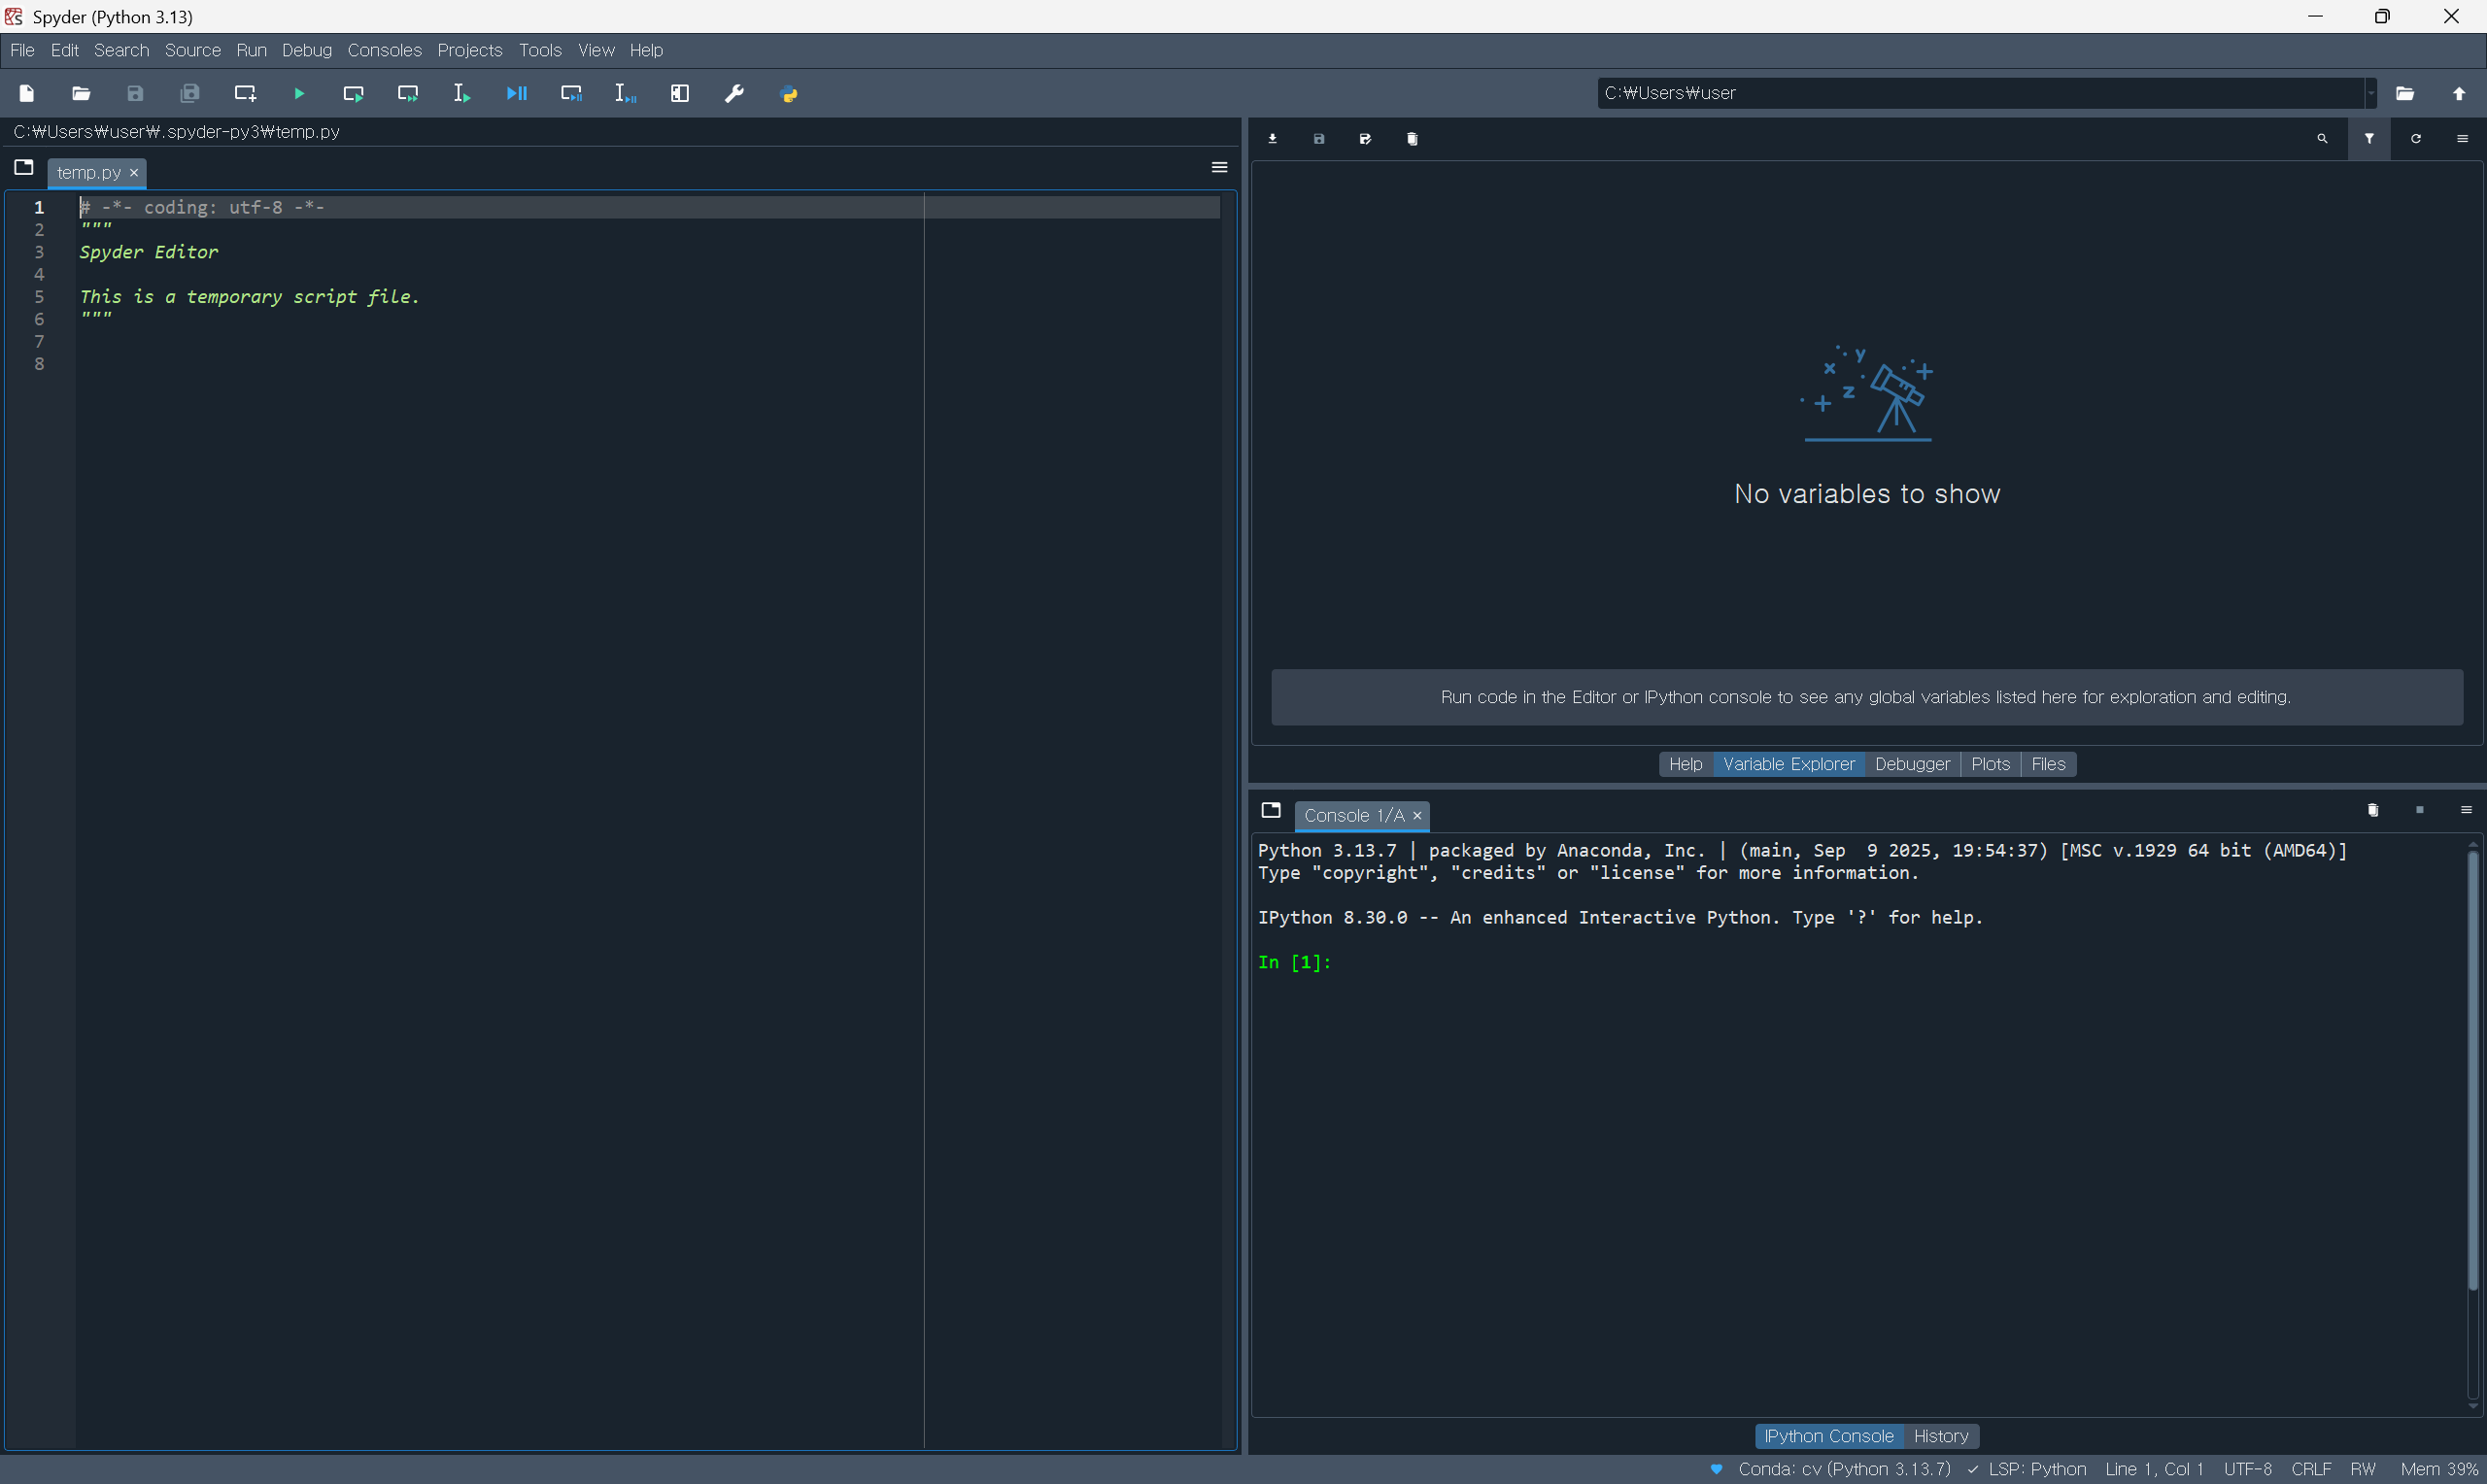Switch to the History pane button

pos(1940,1436)
